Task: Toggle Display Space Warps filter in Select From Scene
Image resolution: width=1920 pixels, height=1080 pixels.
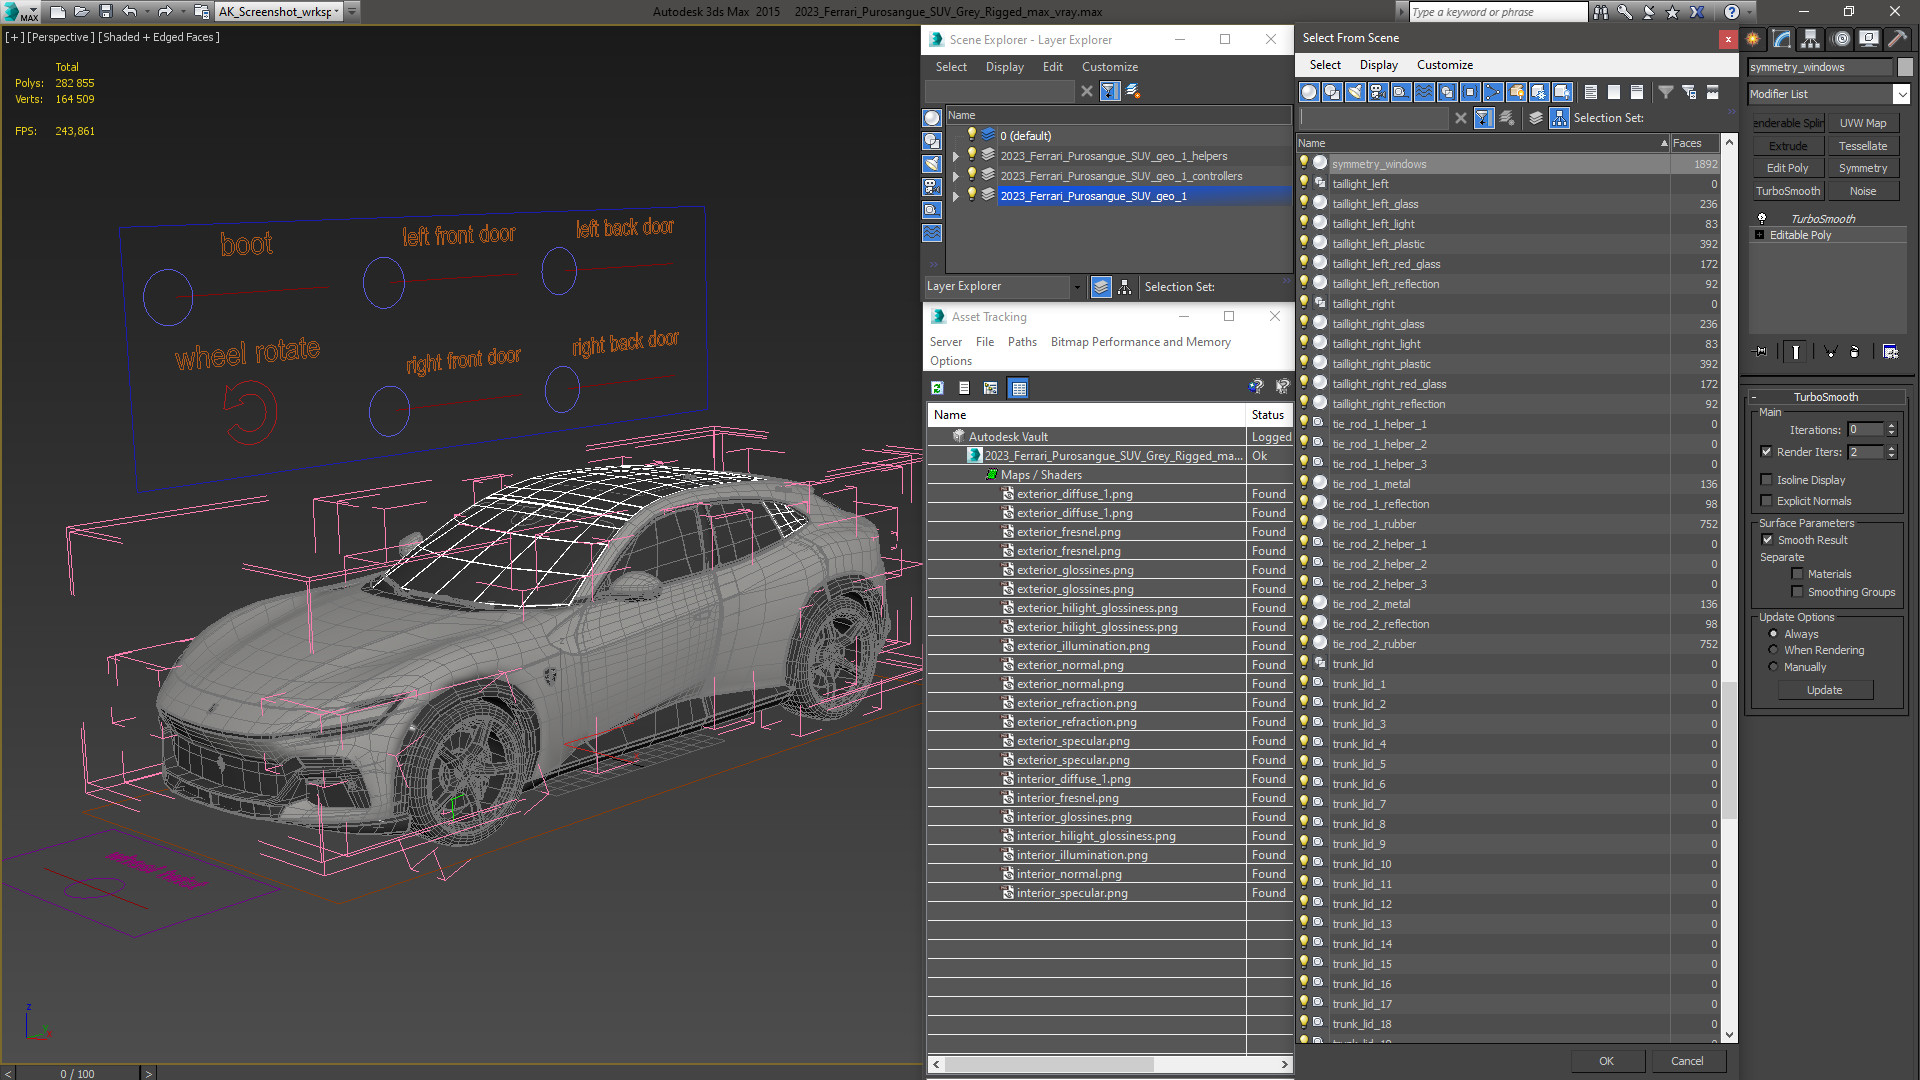Action: [x=1424, y=92]
